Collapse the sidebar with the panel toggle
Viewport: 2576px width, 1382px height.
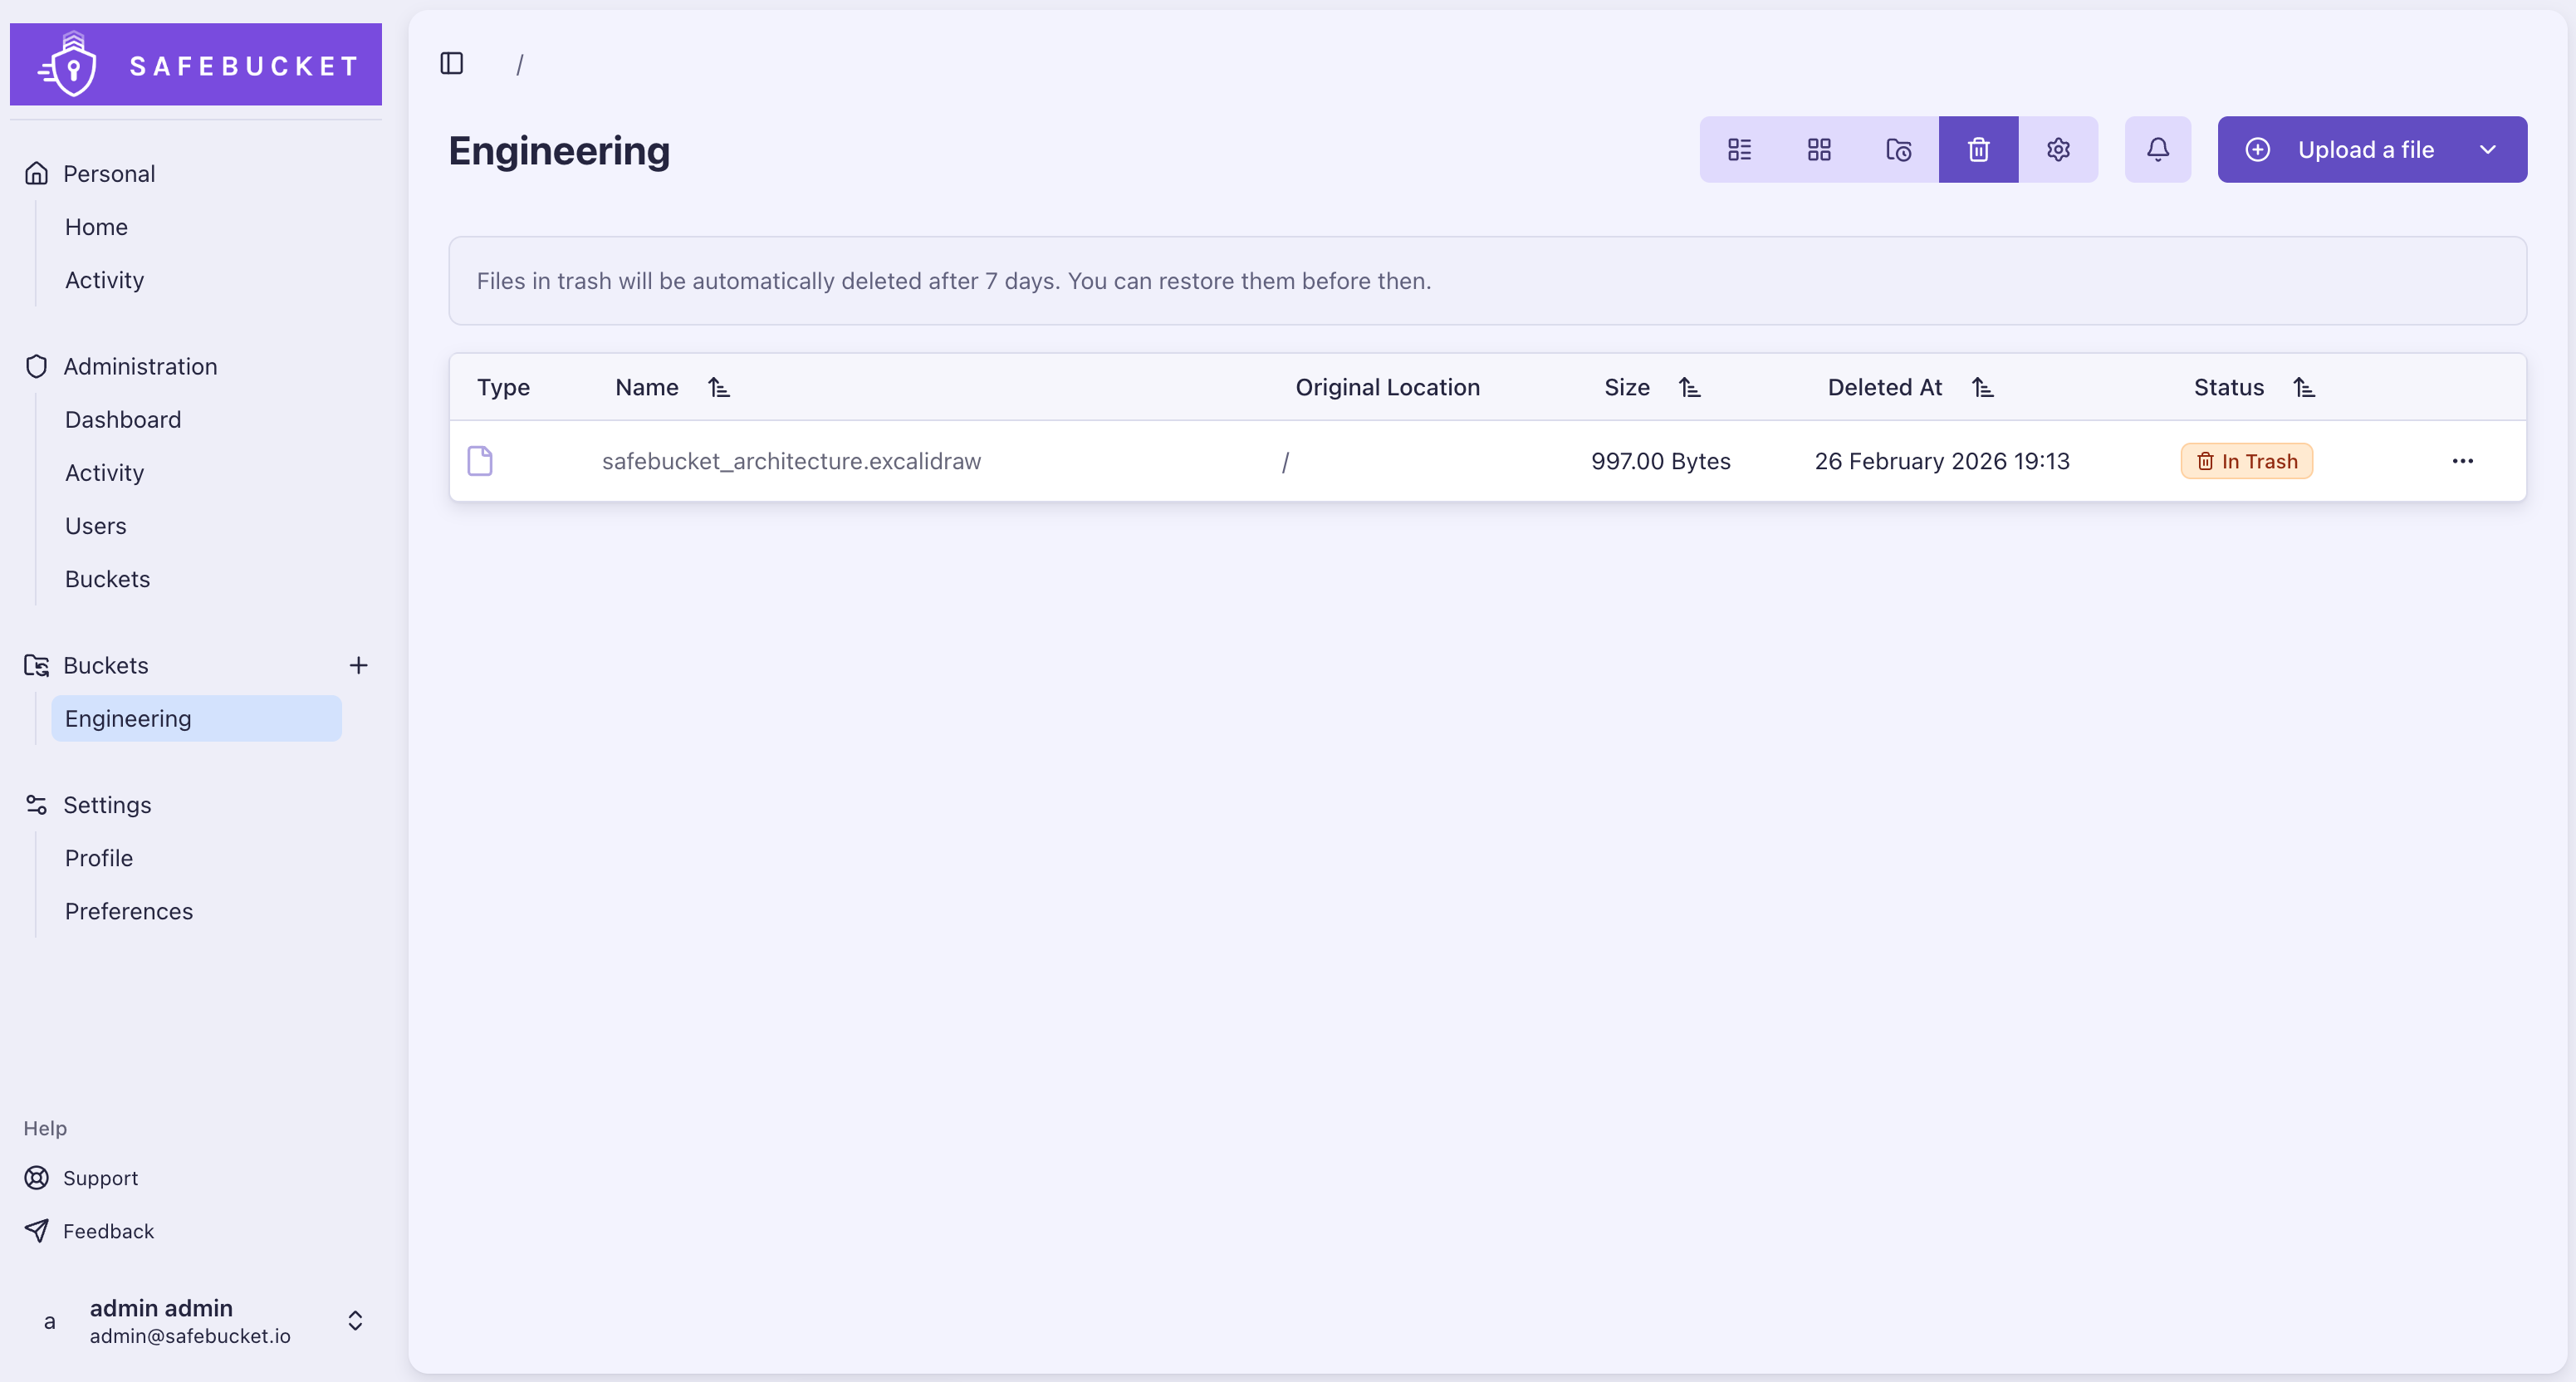(451, 63)
